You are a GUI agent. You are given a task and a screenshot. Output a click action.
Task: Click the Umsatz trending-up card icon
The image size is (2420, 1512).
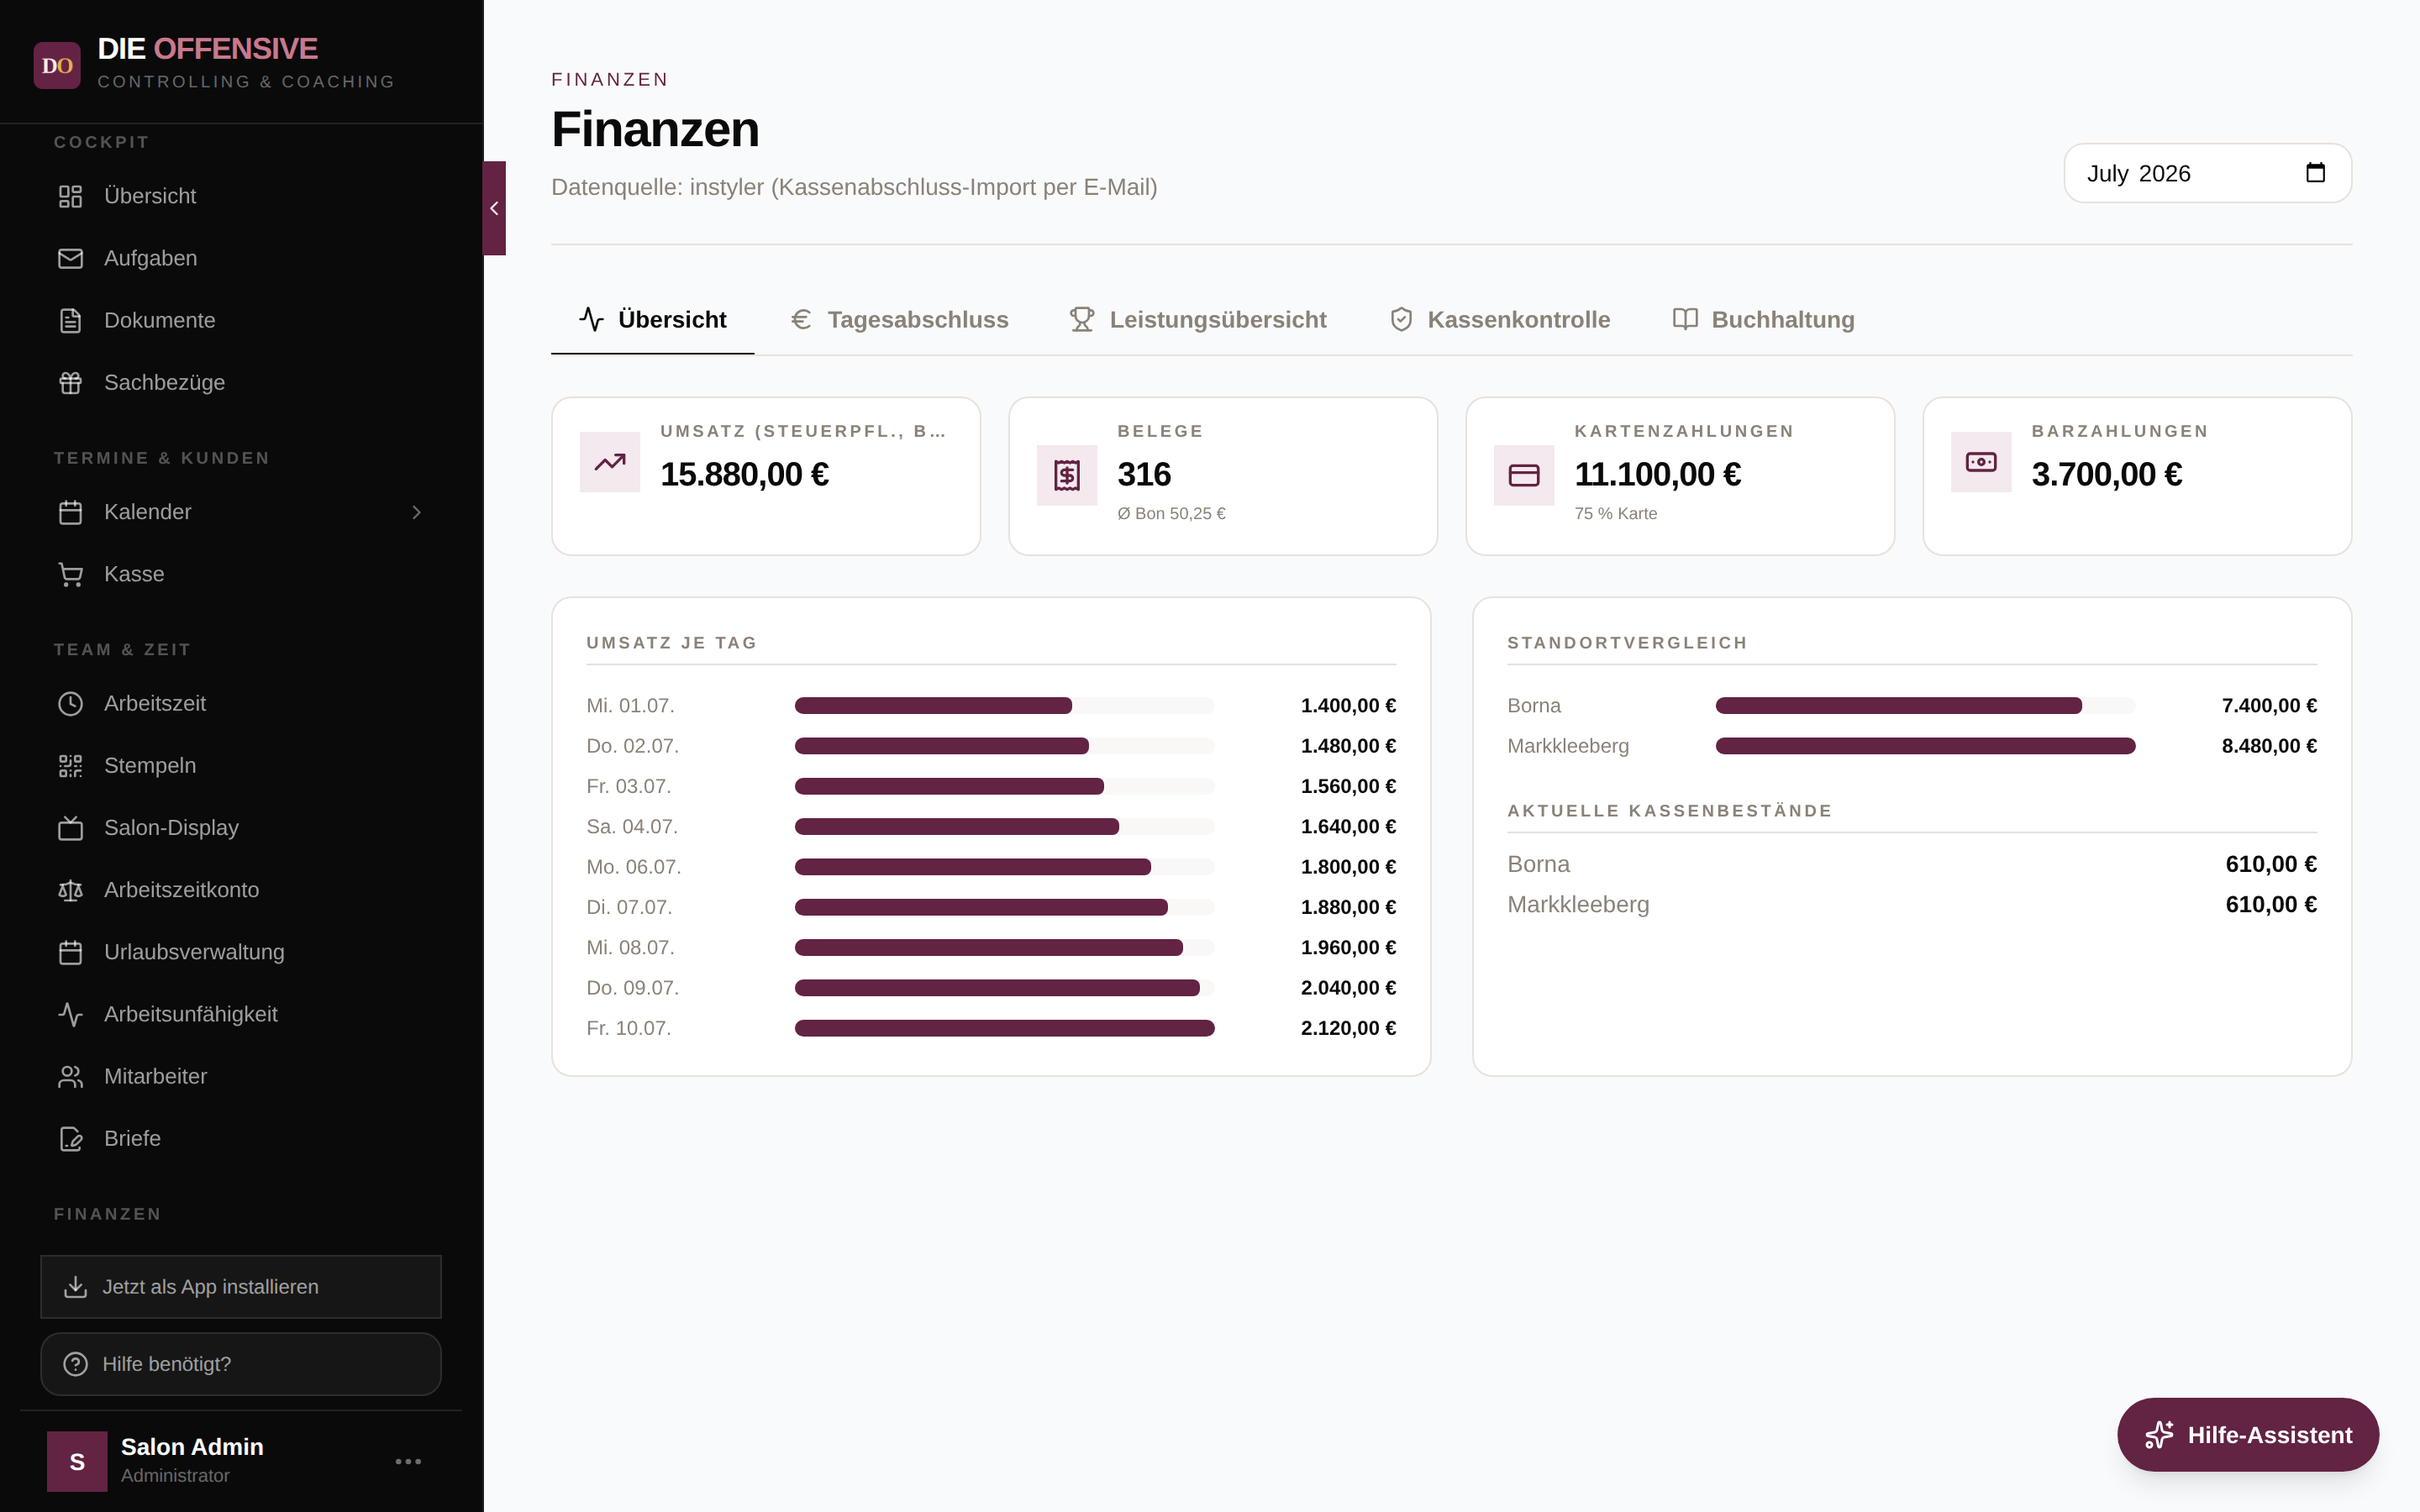pos(610,462)
